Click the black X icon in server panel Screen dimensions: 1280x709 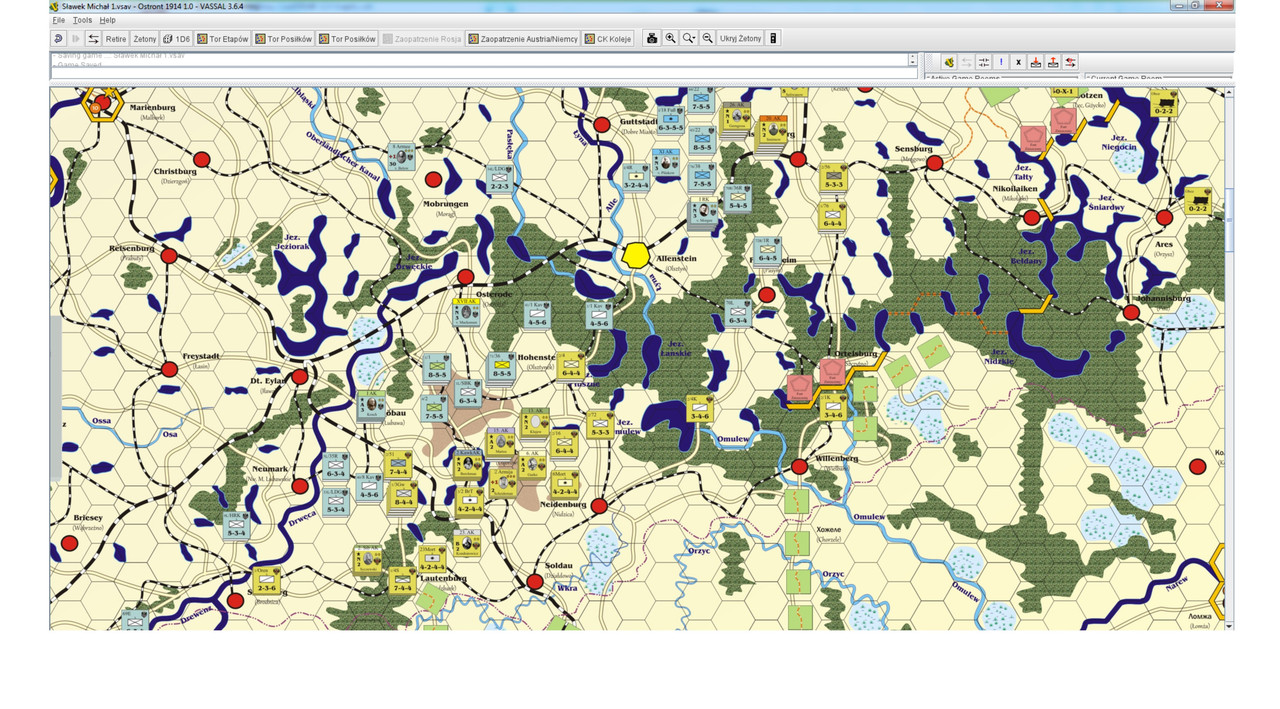pyautogui.click(x=1018, y=62)
